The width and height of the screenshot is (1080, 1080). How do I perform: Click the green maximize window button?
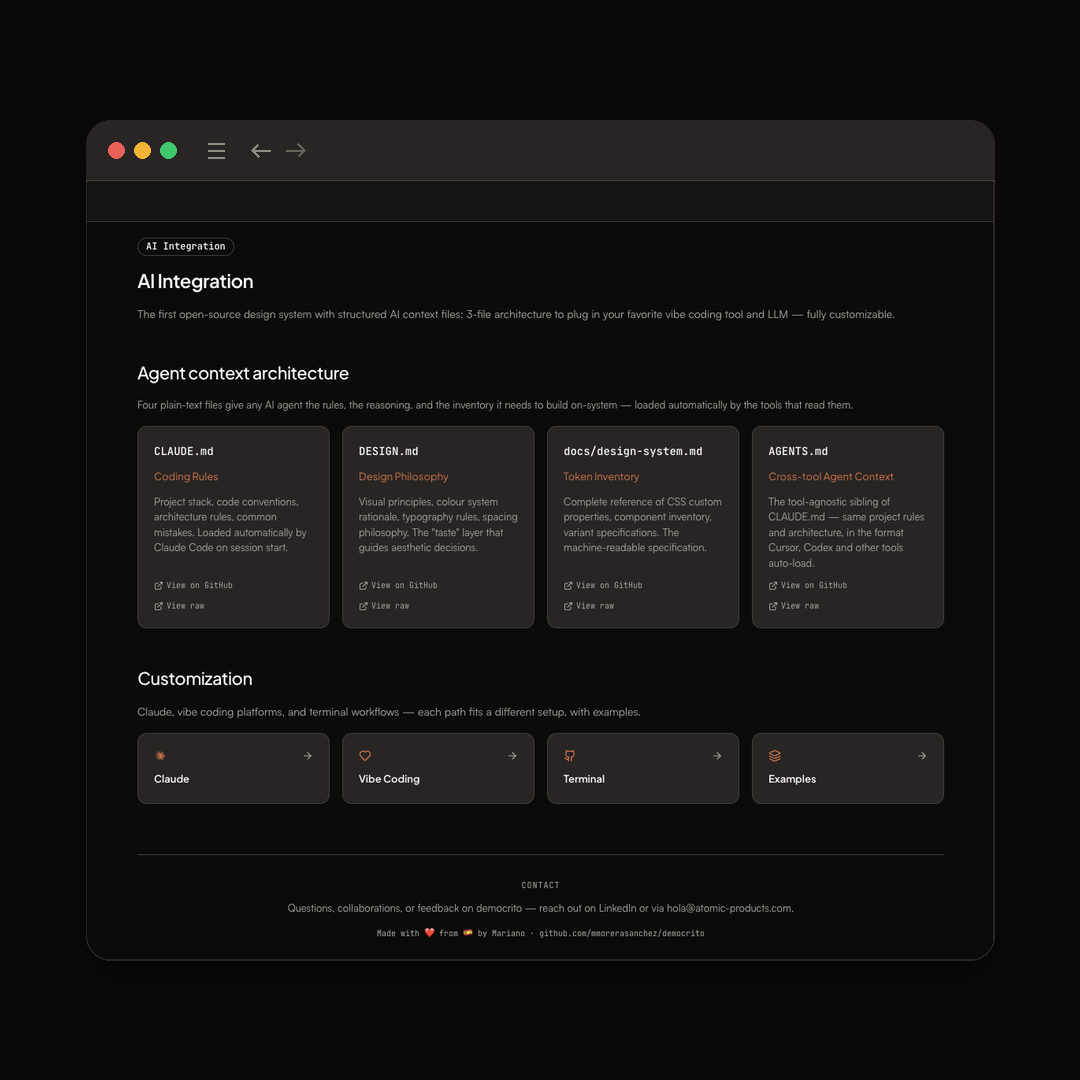169,151
